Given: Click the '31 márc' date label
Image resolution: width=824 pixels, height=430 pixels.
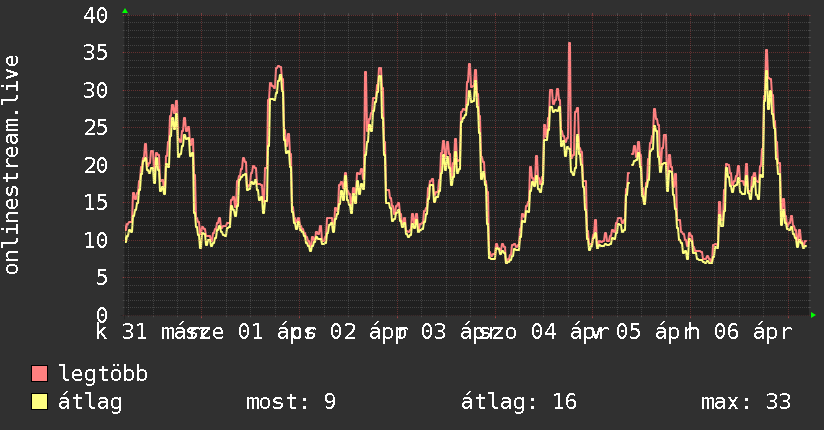Looking at the screenshot, I should coord(167,332).
